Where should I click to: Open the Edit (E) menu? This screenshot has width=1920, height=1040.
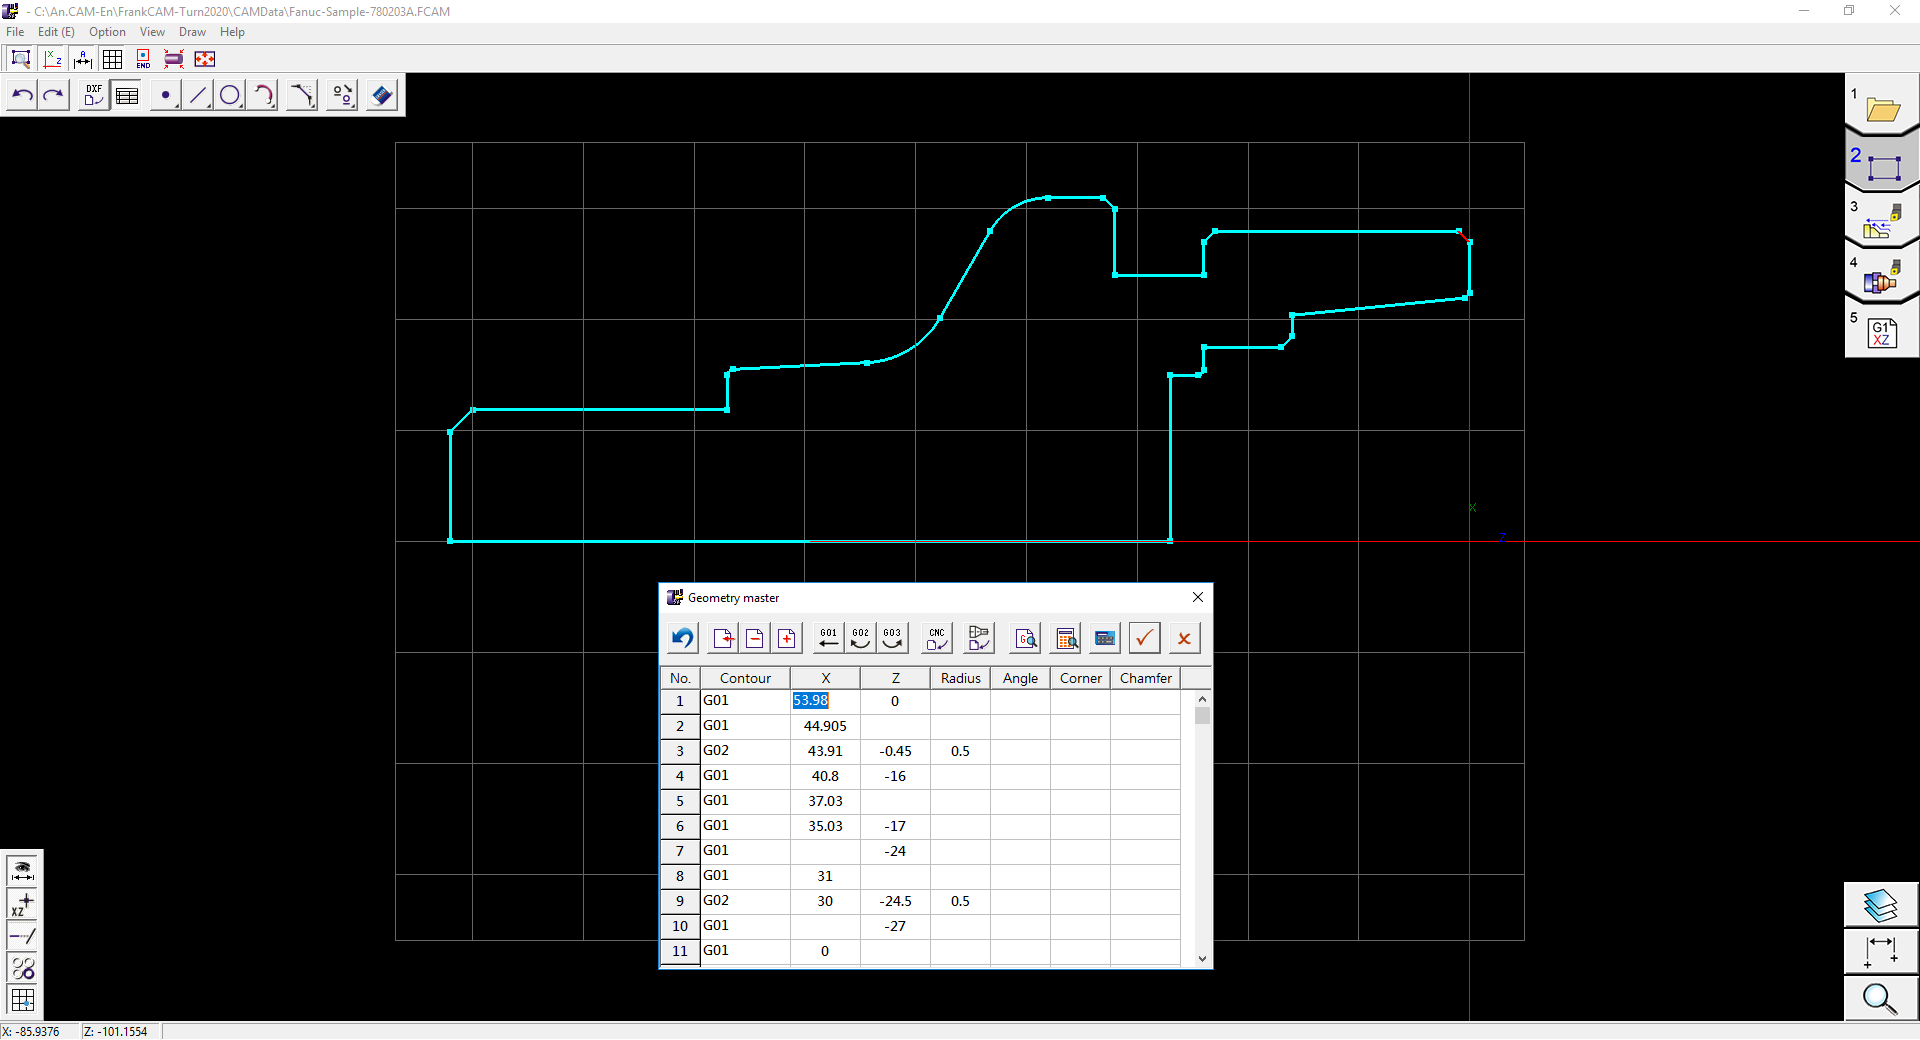pos(56,32)
